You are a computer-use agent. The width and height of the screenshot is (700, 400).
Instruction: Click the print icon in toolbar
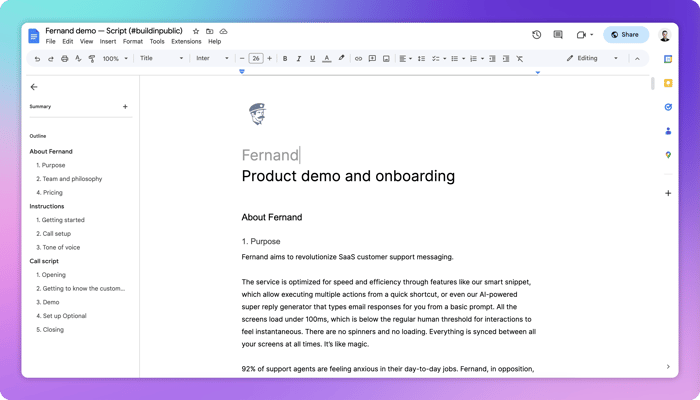65,58
